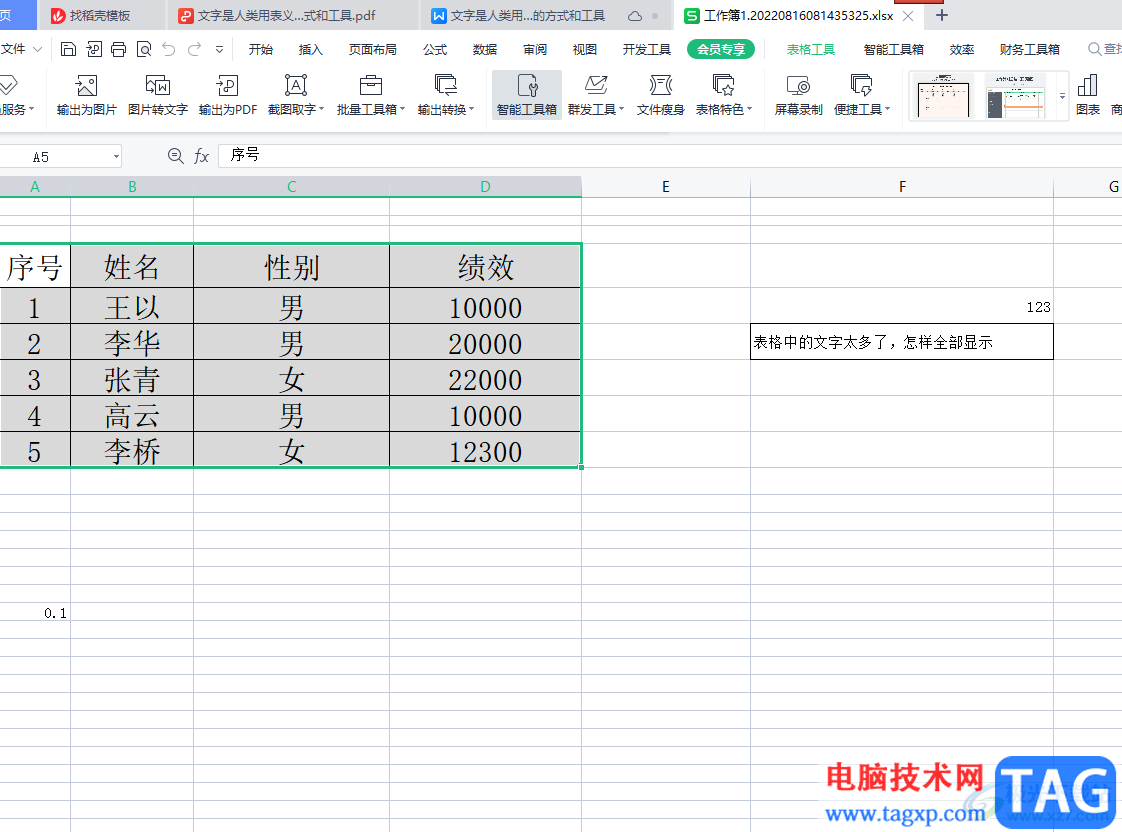Click the fx insert function icon
This screenshot has height=832, width=1122.
coord(201,156)
